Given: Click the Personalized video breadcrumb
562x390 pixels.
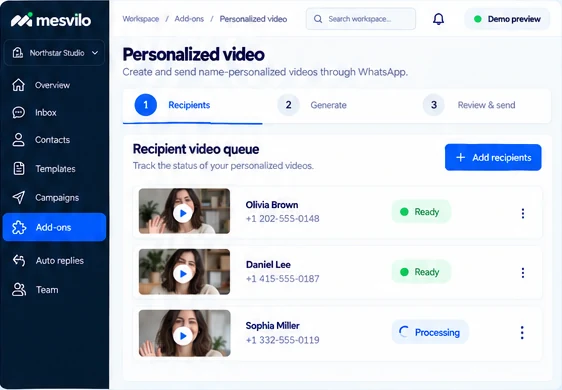Looking at the screenshot, I should tap(253, 19).
